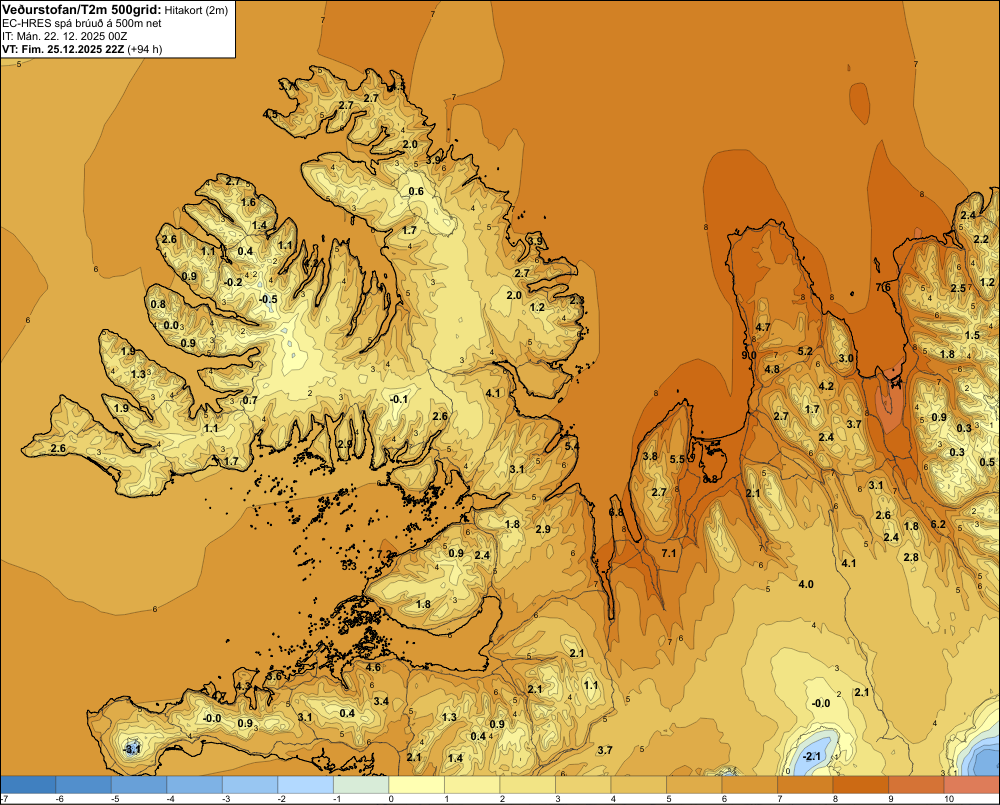Click the legend swatch between 4 and 5
The width and height of the screenshot is (1000, 805).
click(x=638, y=785)
